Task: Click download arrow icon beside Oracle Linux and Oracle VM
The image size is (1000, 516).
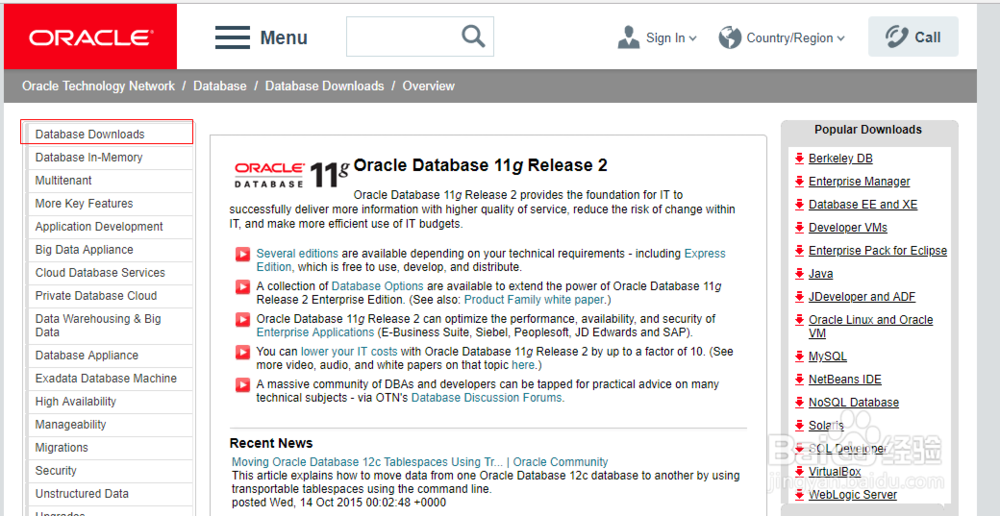Action: click(x=799, y=320)
